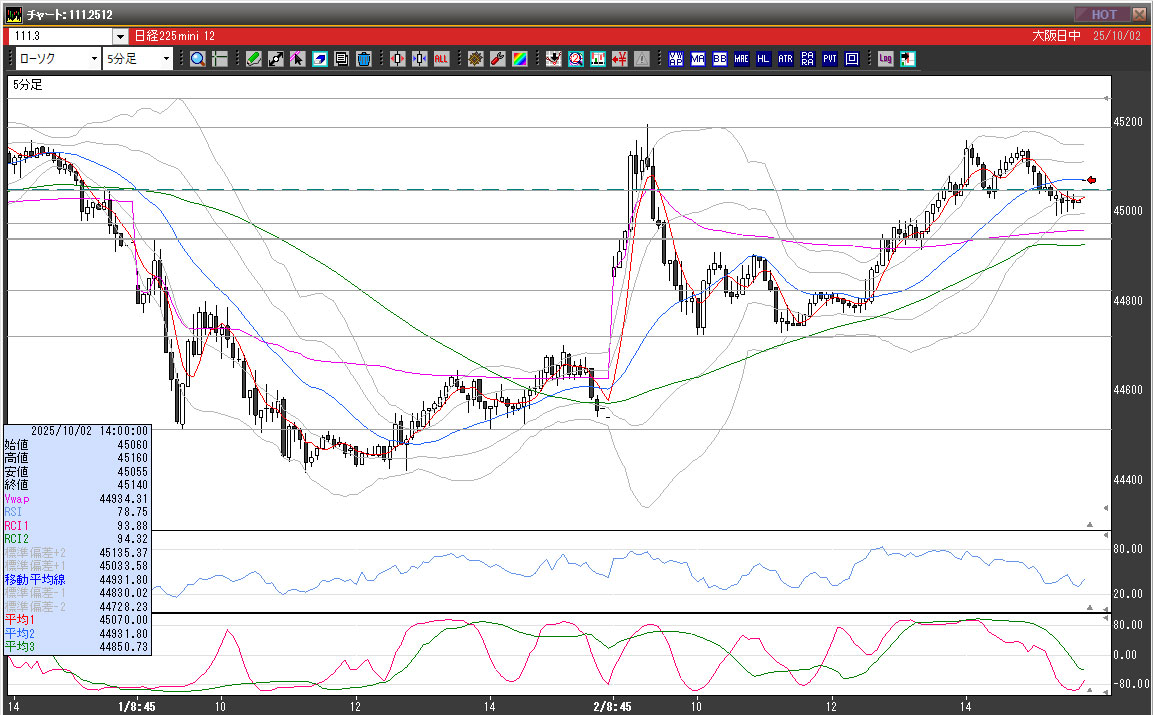This screenshot has width=1153, height=715.
Task: Click the PVT pivot indicator button
Action: [829, 59]
